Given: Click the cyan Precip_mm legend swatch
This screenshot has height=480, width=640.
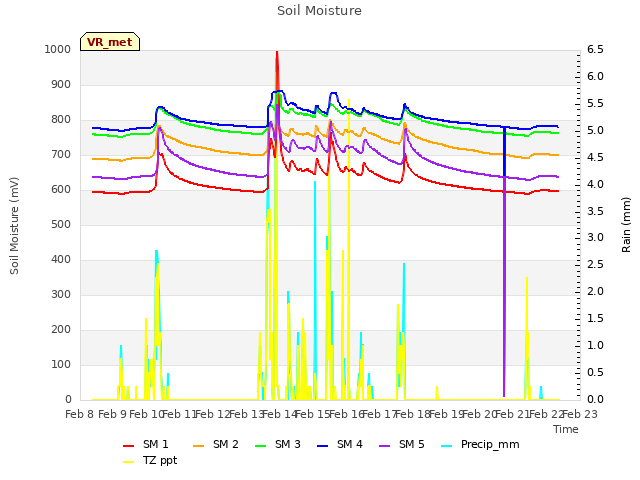Looking at the screenshot, I should (x=447, y=446).
